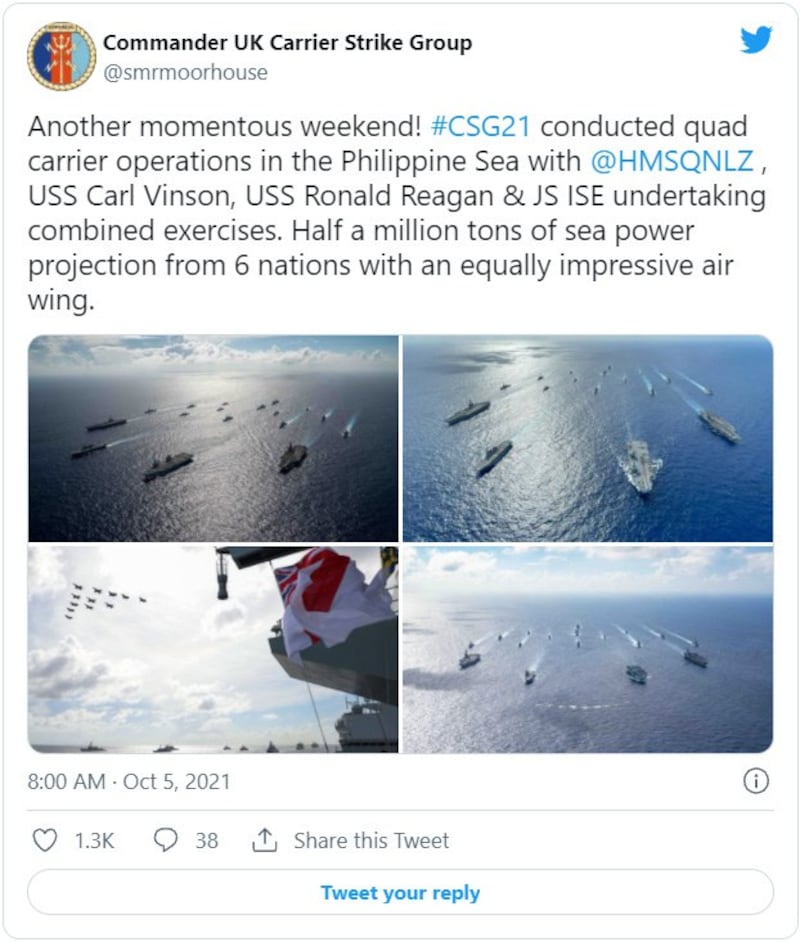Like the tweet with heart icon
800x942 pixels.
[x=45, y=840]
